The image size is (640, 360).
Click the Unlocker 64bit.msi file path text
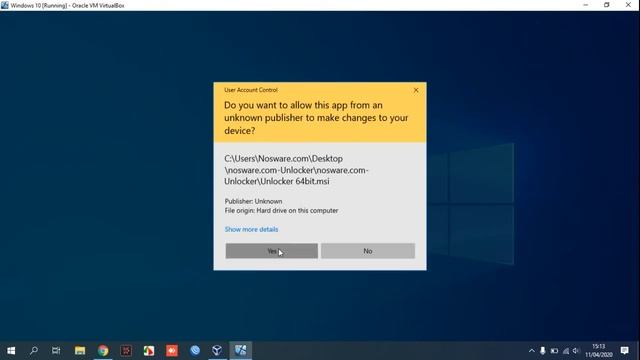click(296, 170)
